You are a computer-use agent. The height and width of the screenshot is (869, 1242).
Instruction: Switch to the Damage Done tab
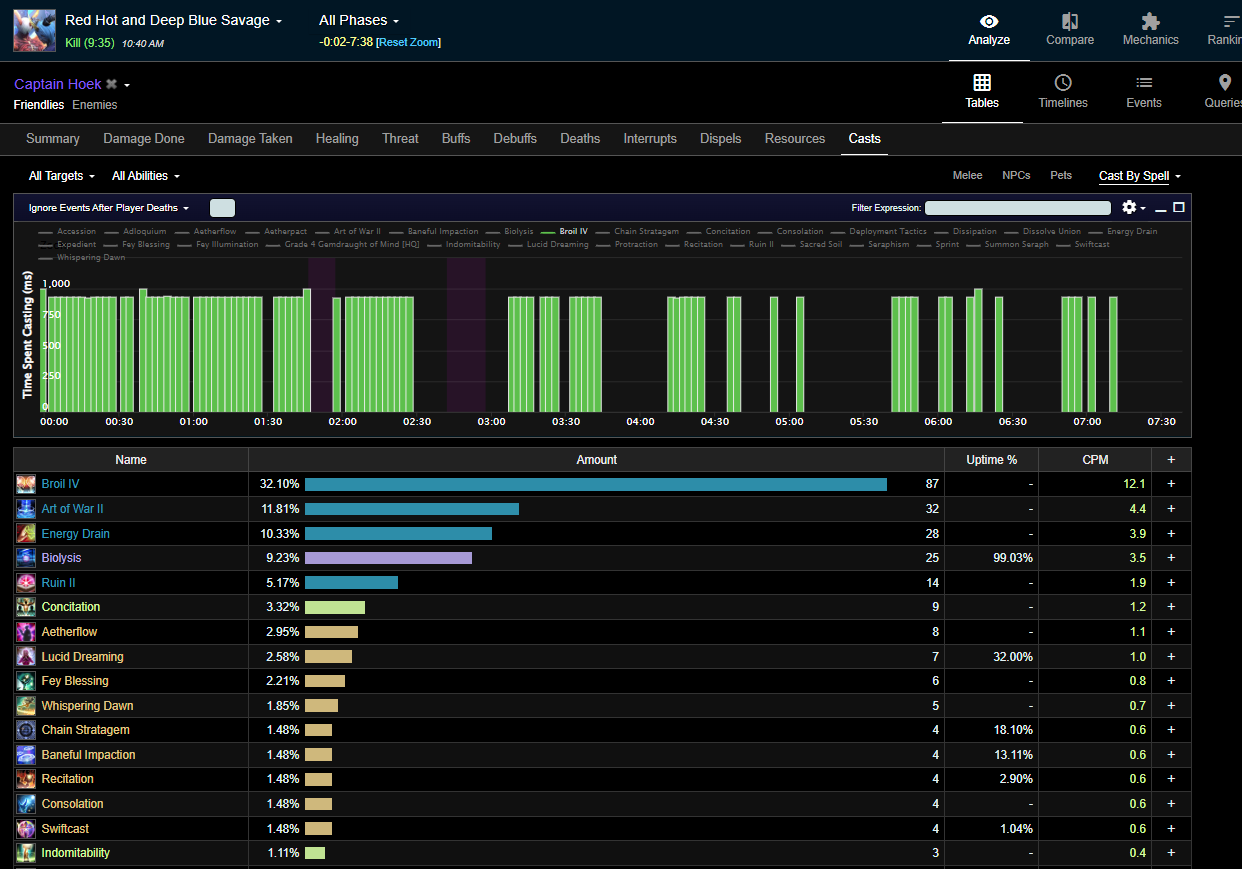pos(143,139)
